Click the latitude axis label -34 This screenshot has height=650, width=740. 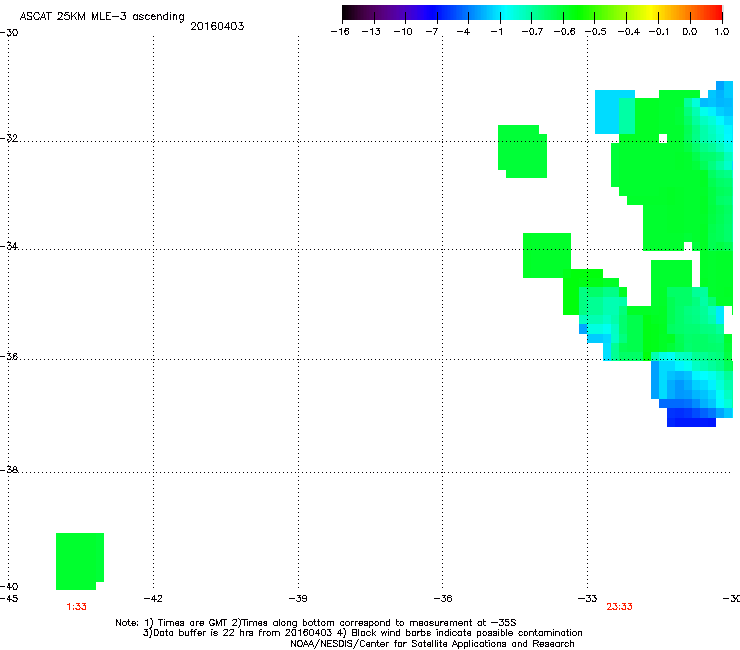point(9,246)
